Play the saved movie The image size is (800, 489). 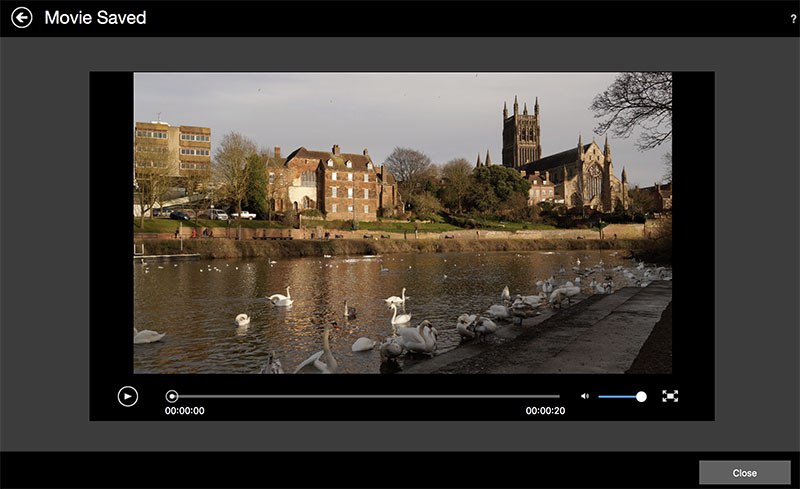point(128,396)
